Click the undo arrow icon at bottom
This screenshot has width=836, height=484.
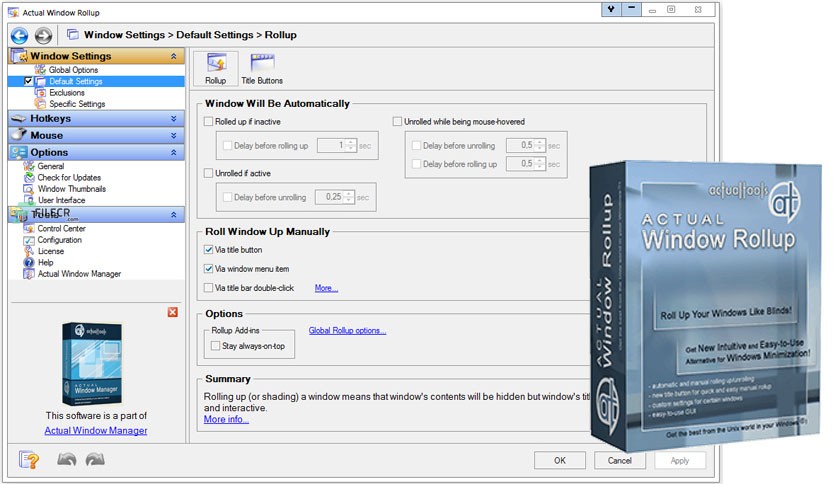tap(67, 459)
